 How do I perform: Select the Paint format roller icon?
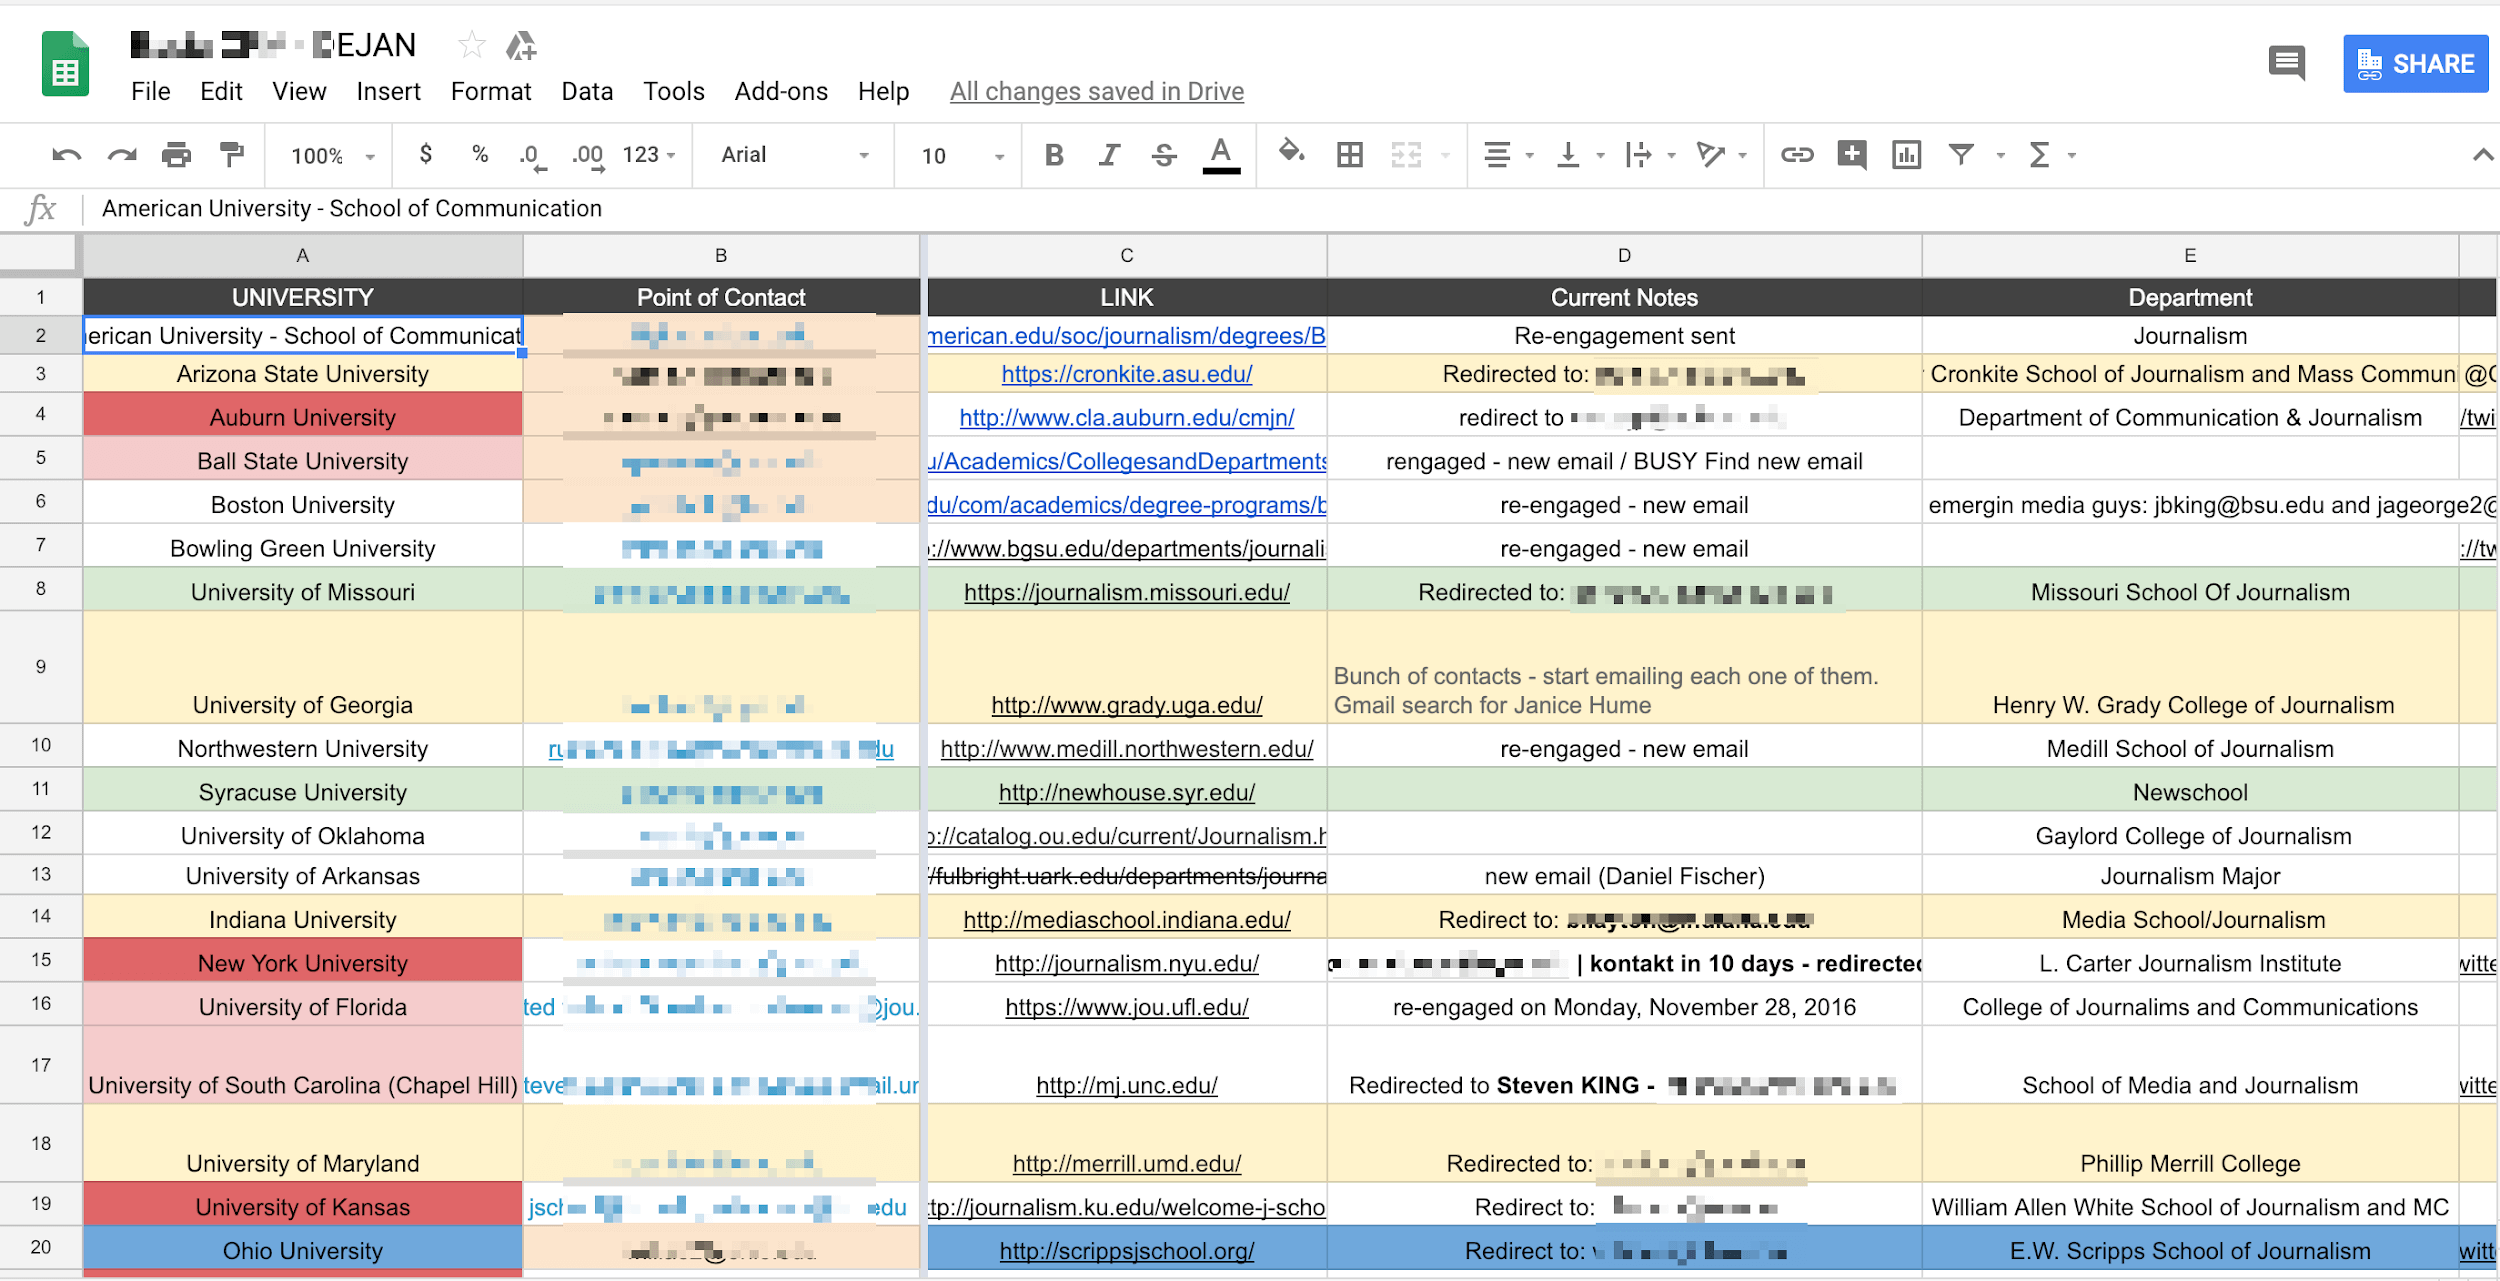pos(232,155)
